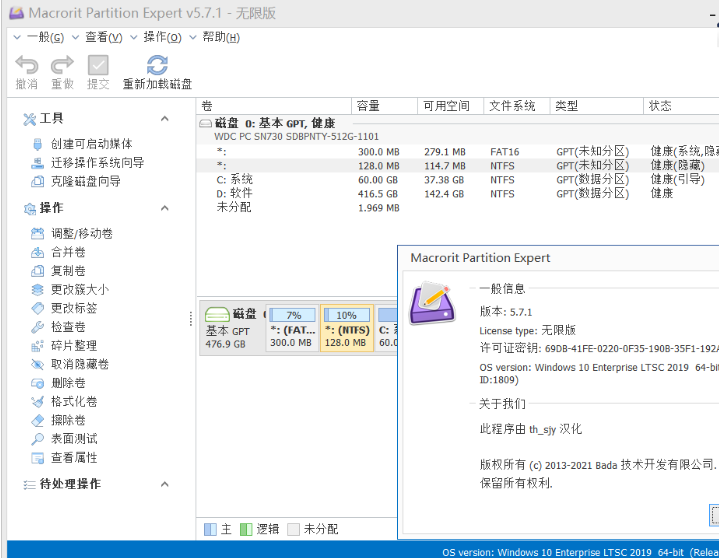
Task: Reload disks with 重新加载磁盘 icon
Action: (157, 65)
